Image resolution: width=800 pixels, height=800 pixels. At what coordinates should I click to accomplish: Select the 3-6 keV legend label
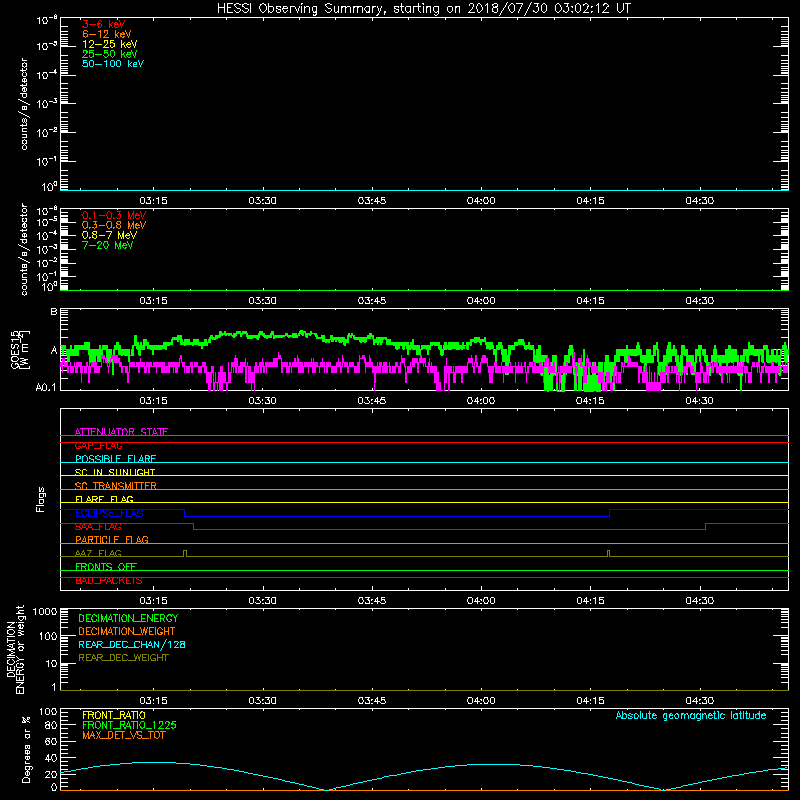pos(103,24)
